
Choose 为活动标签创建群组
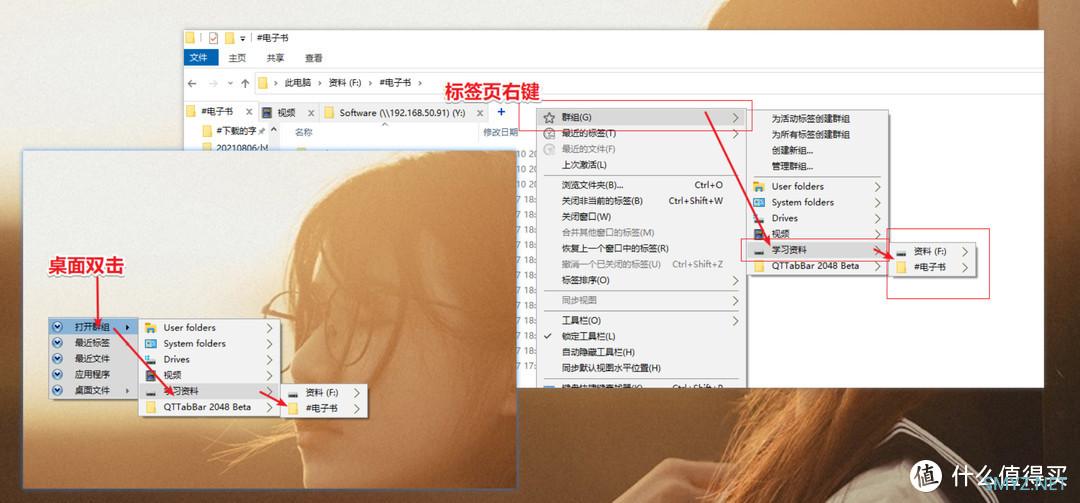click(x=811, y=119)
